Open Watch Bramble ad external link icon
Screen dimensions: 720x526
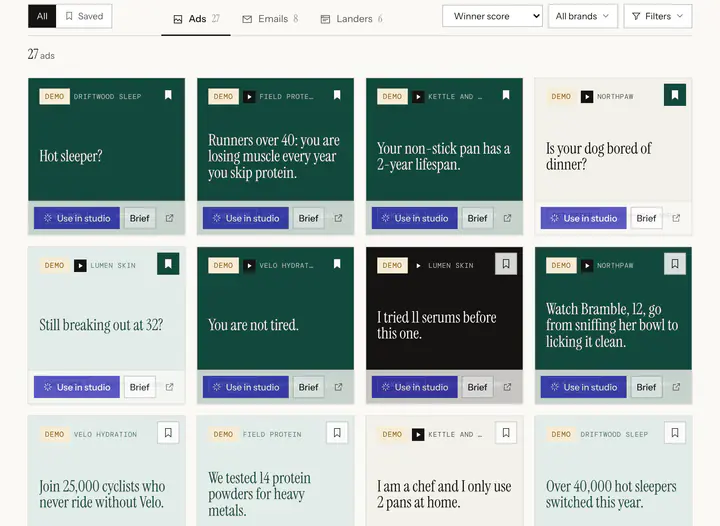pos(676,387)
